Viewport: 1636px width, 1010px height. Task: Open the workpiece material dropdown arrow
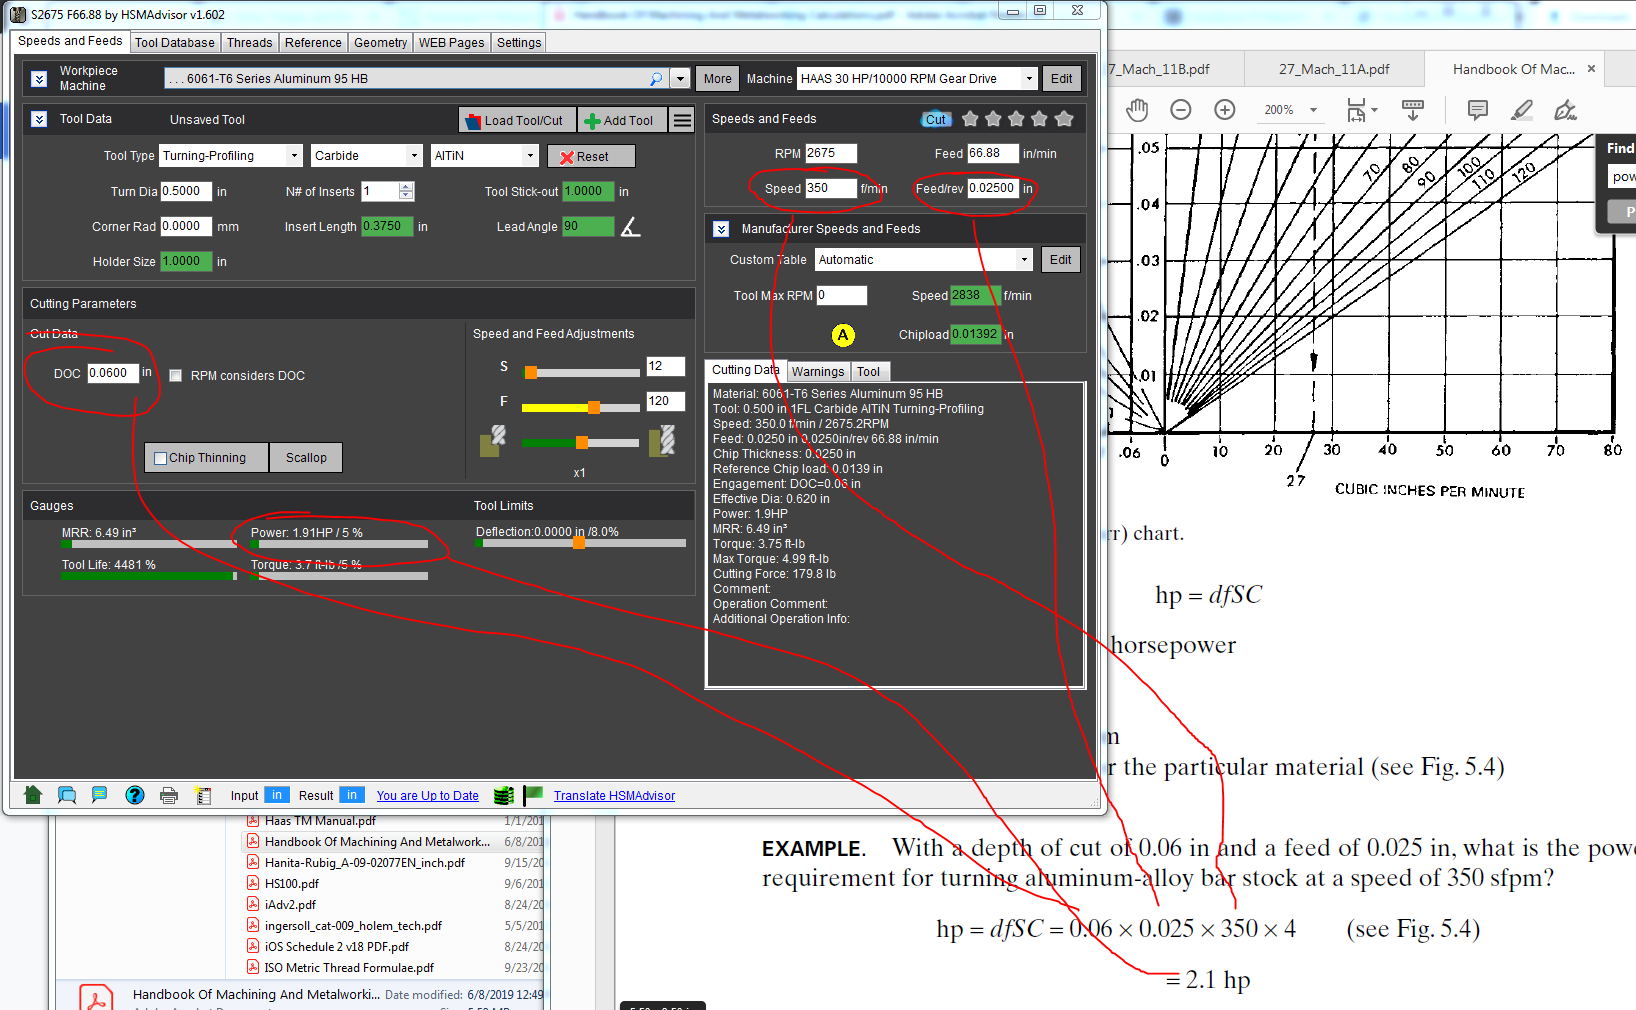680,78
